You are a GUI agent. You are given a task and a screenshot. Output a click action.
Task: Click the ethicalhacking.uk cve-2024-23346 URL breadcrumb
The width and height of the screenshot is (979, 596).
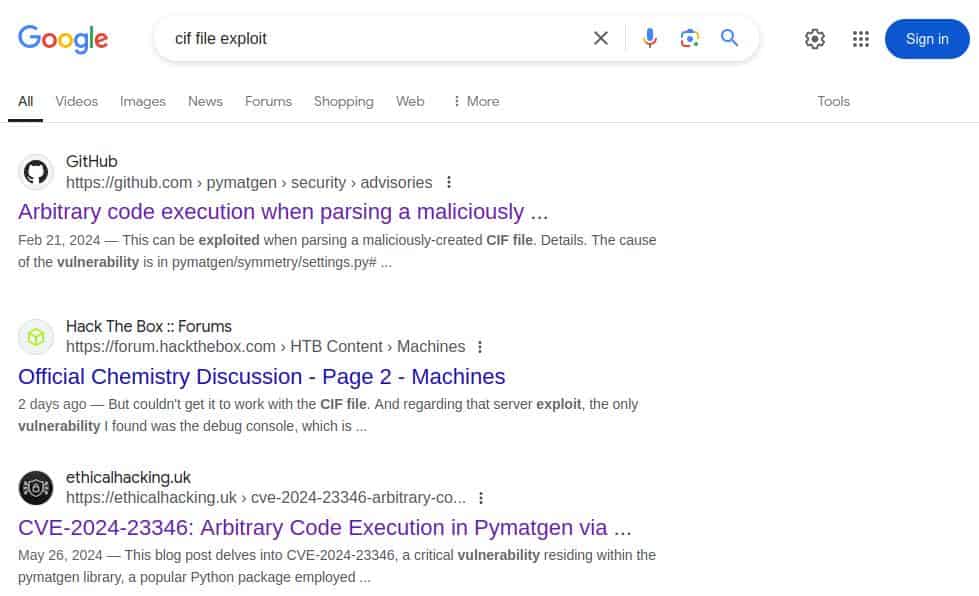coord(266,497)
